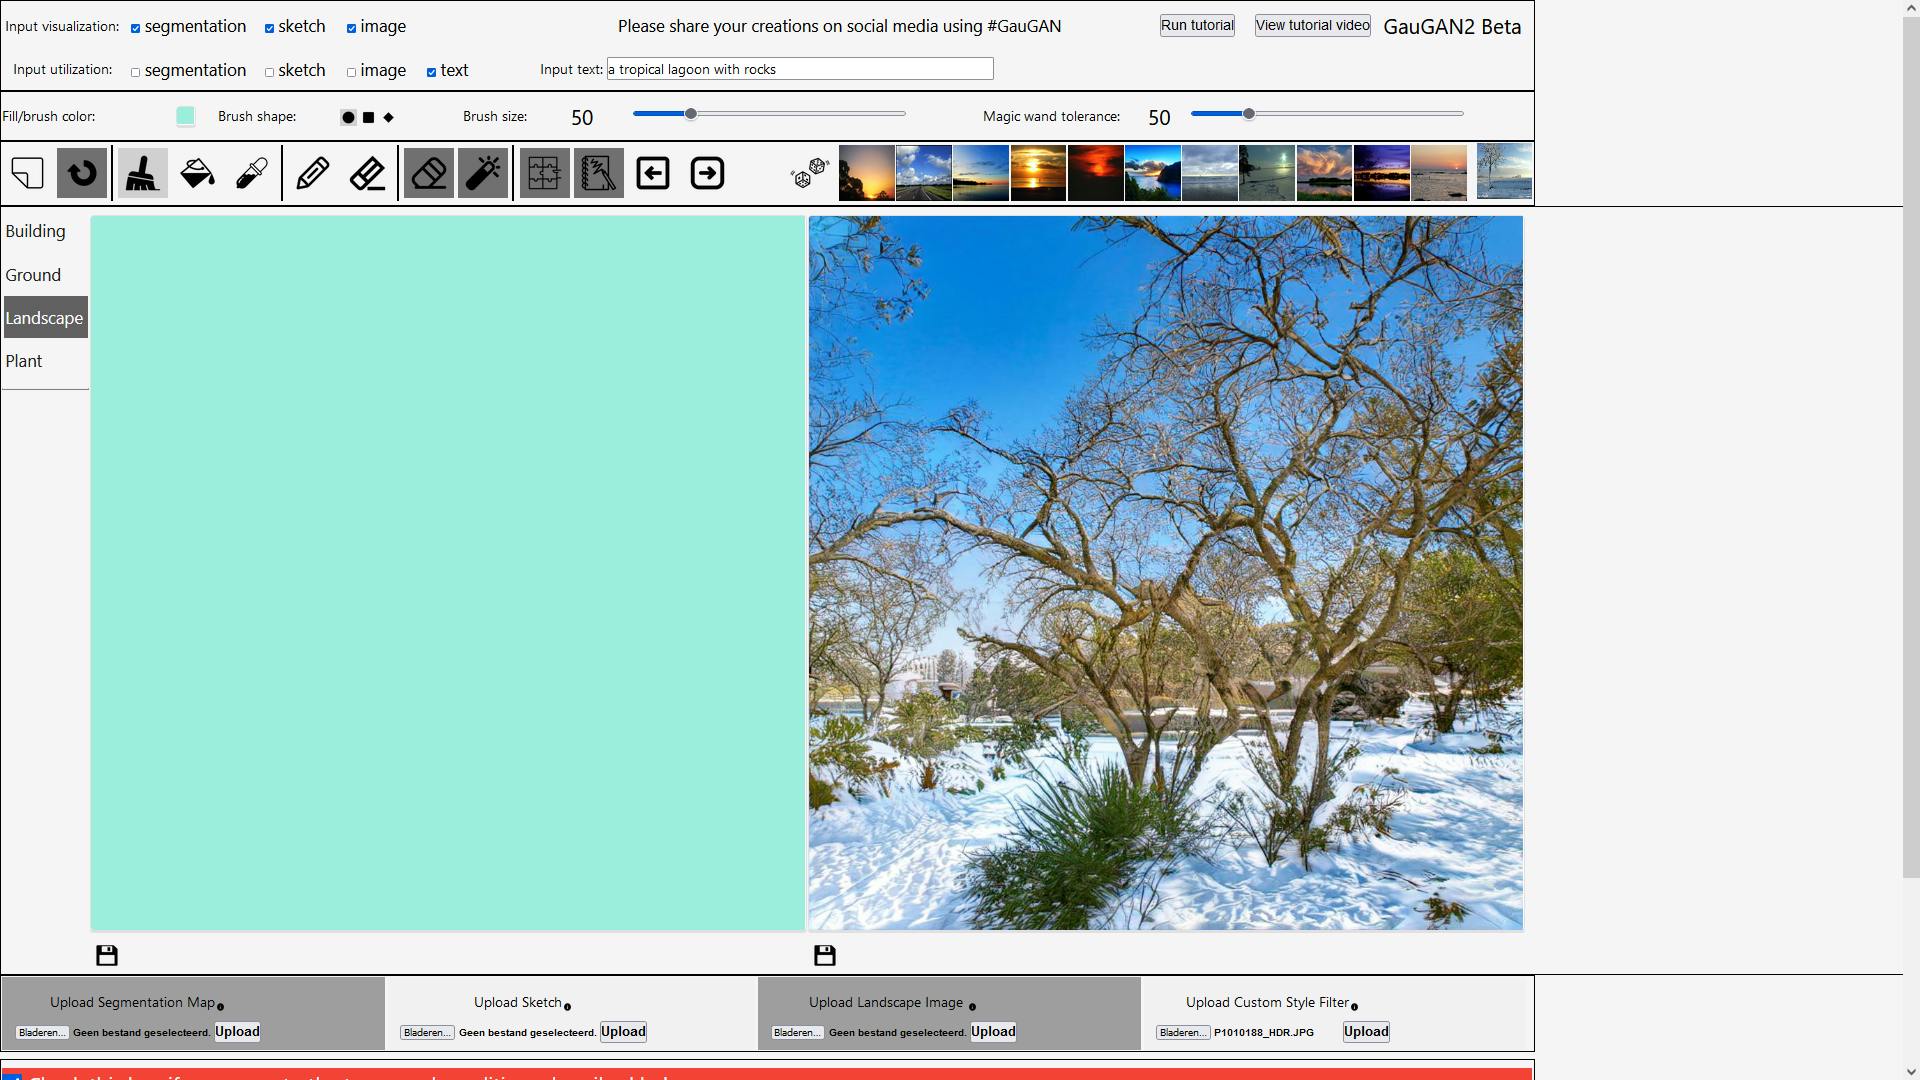
Task: Select the paint bucket fill tool
Action: (x=197, y=173)
